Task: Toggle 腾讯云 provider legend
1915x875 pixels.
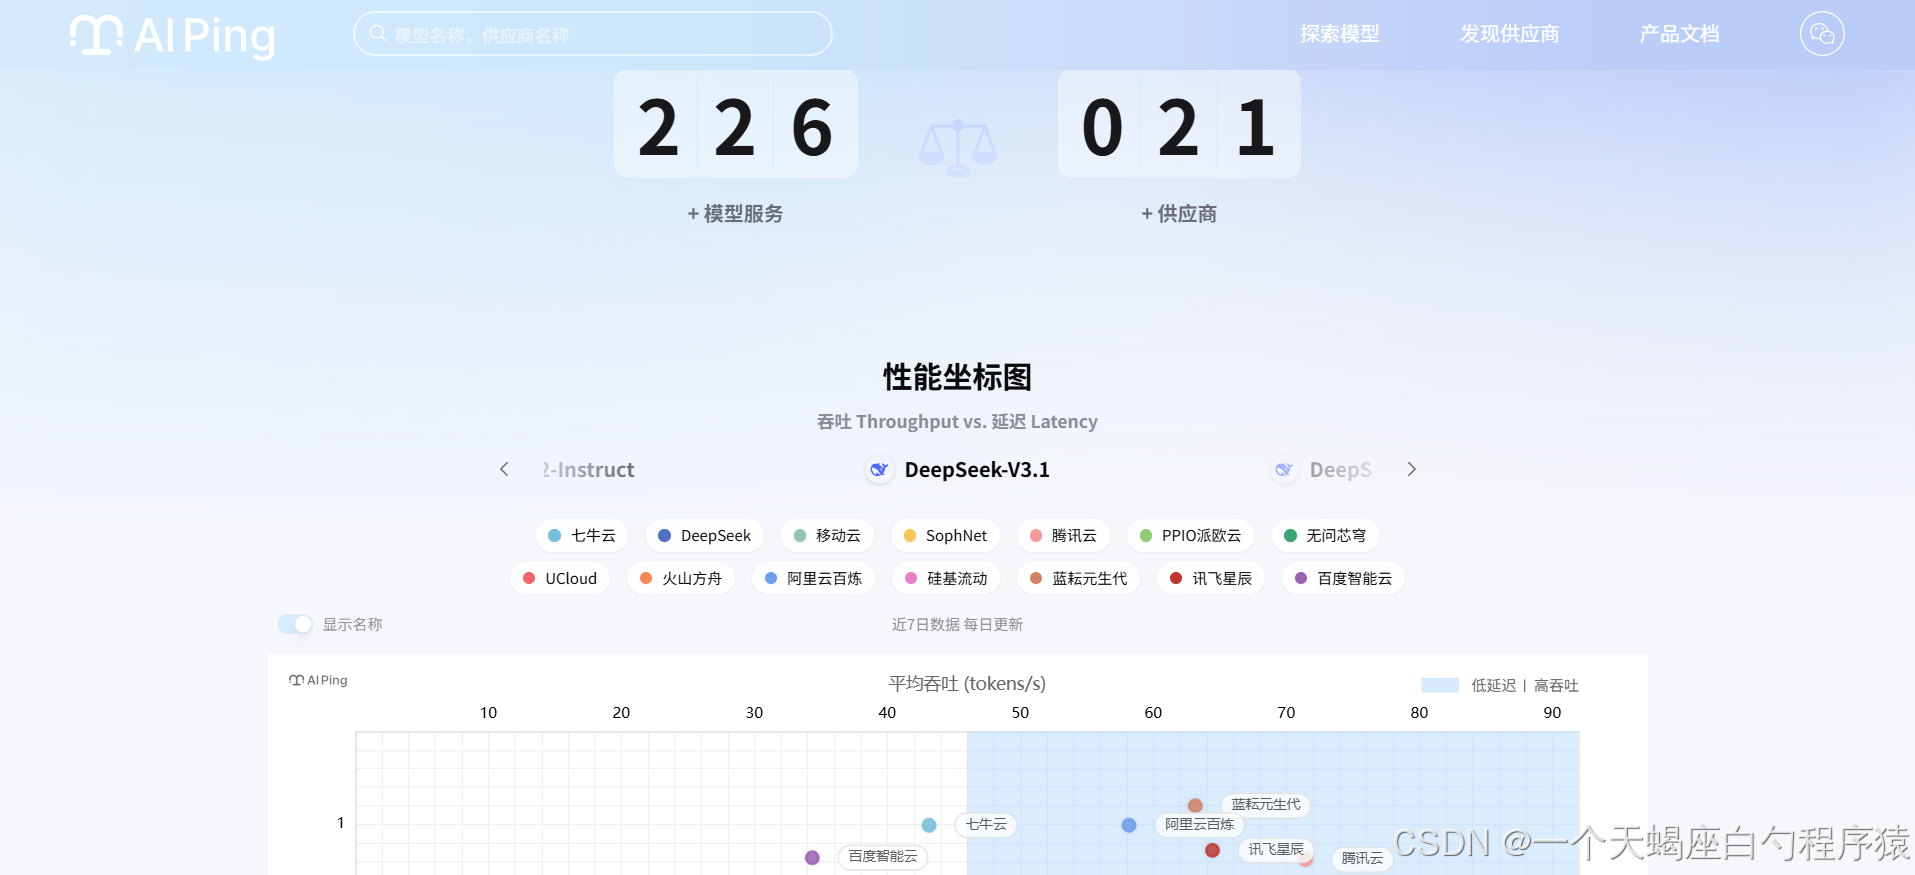Action: point(1063,536)
